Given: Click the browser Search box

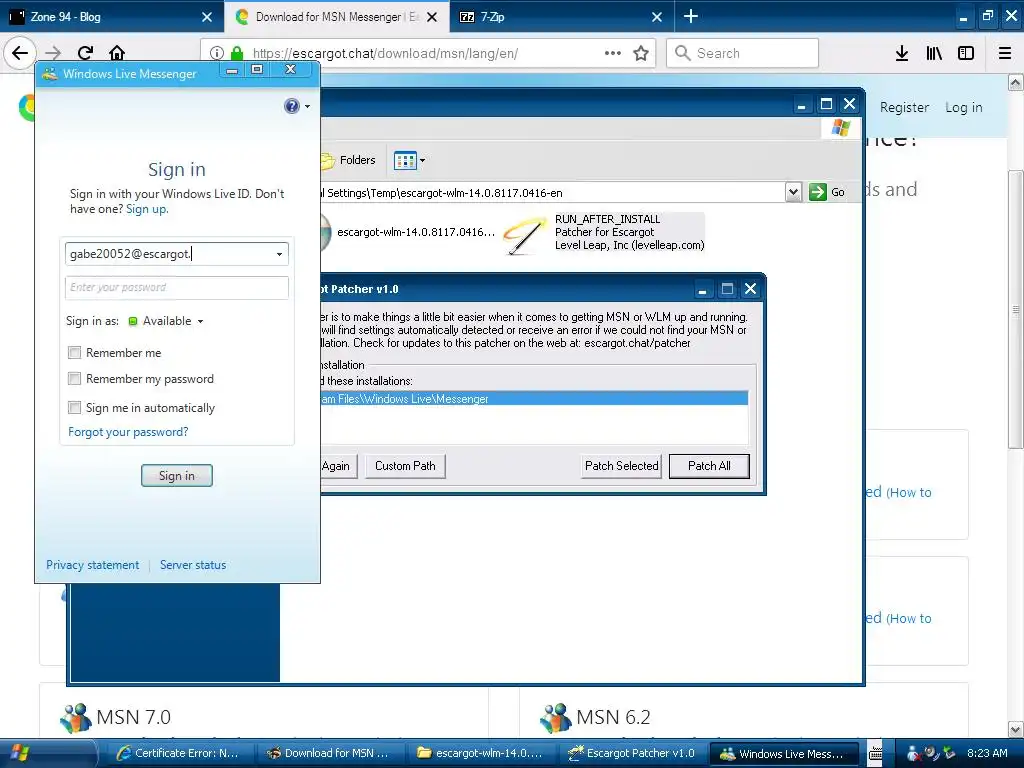Looking at the screenshot, I should pyautogui.click(x=743, y=53).
